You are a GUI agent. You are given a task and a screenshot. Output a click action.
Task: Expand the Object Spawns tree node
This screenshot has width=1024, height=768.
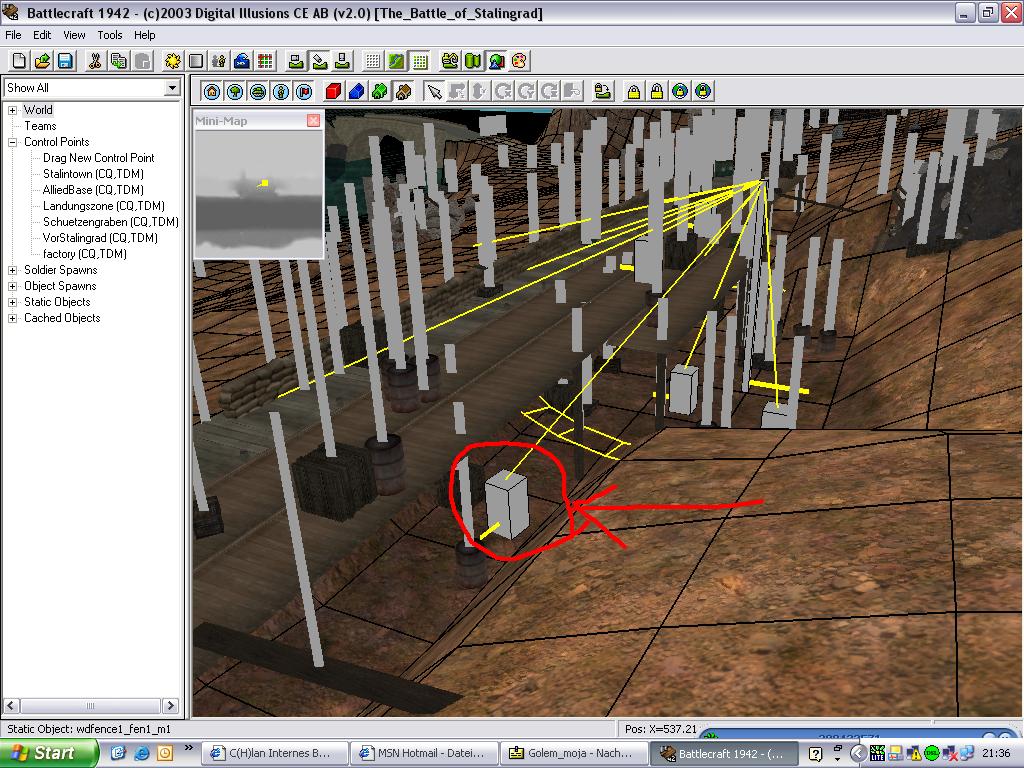tap(12, 286)
